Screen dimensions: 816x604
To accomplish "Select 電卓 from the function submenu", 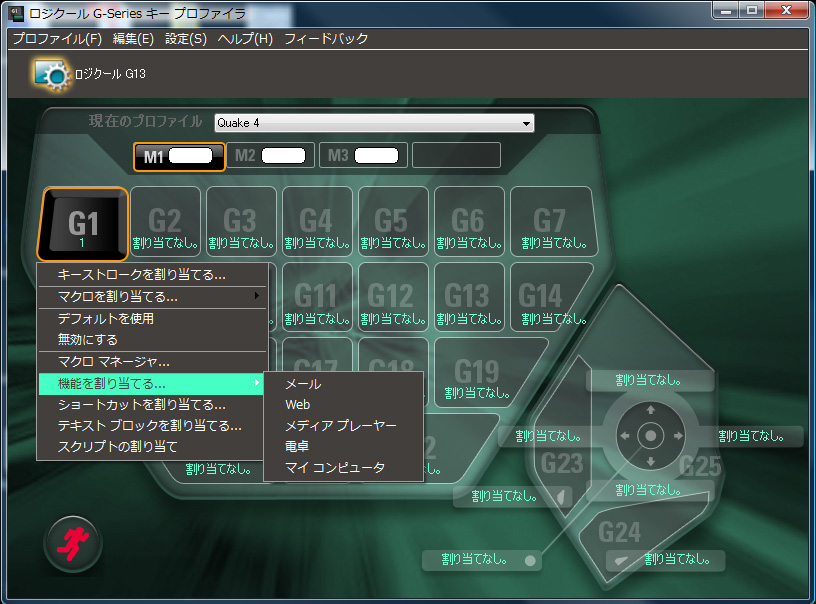I will pos(298,447).
